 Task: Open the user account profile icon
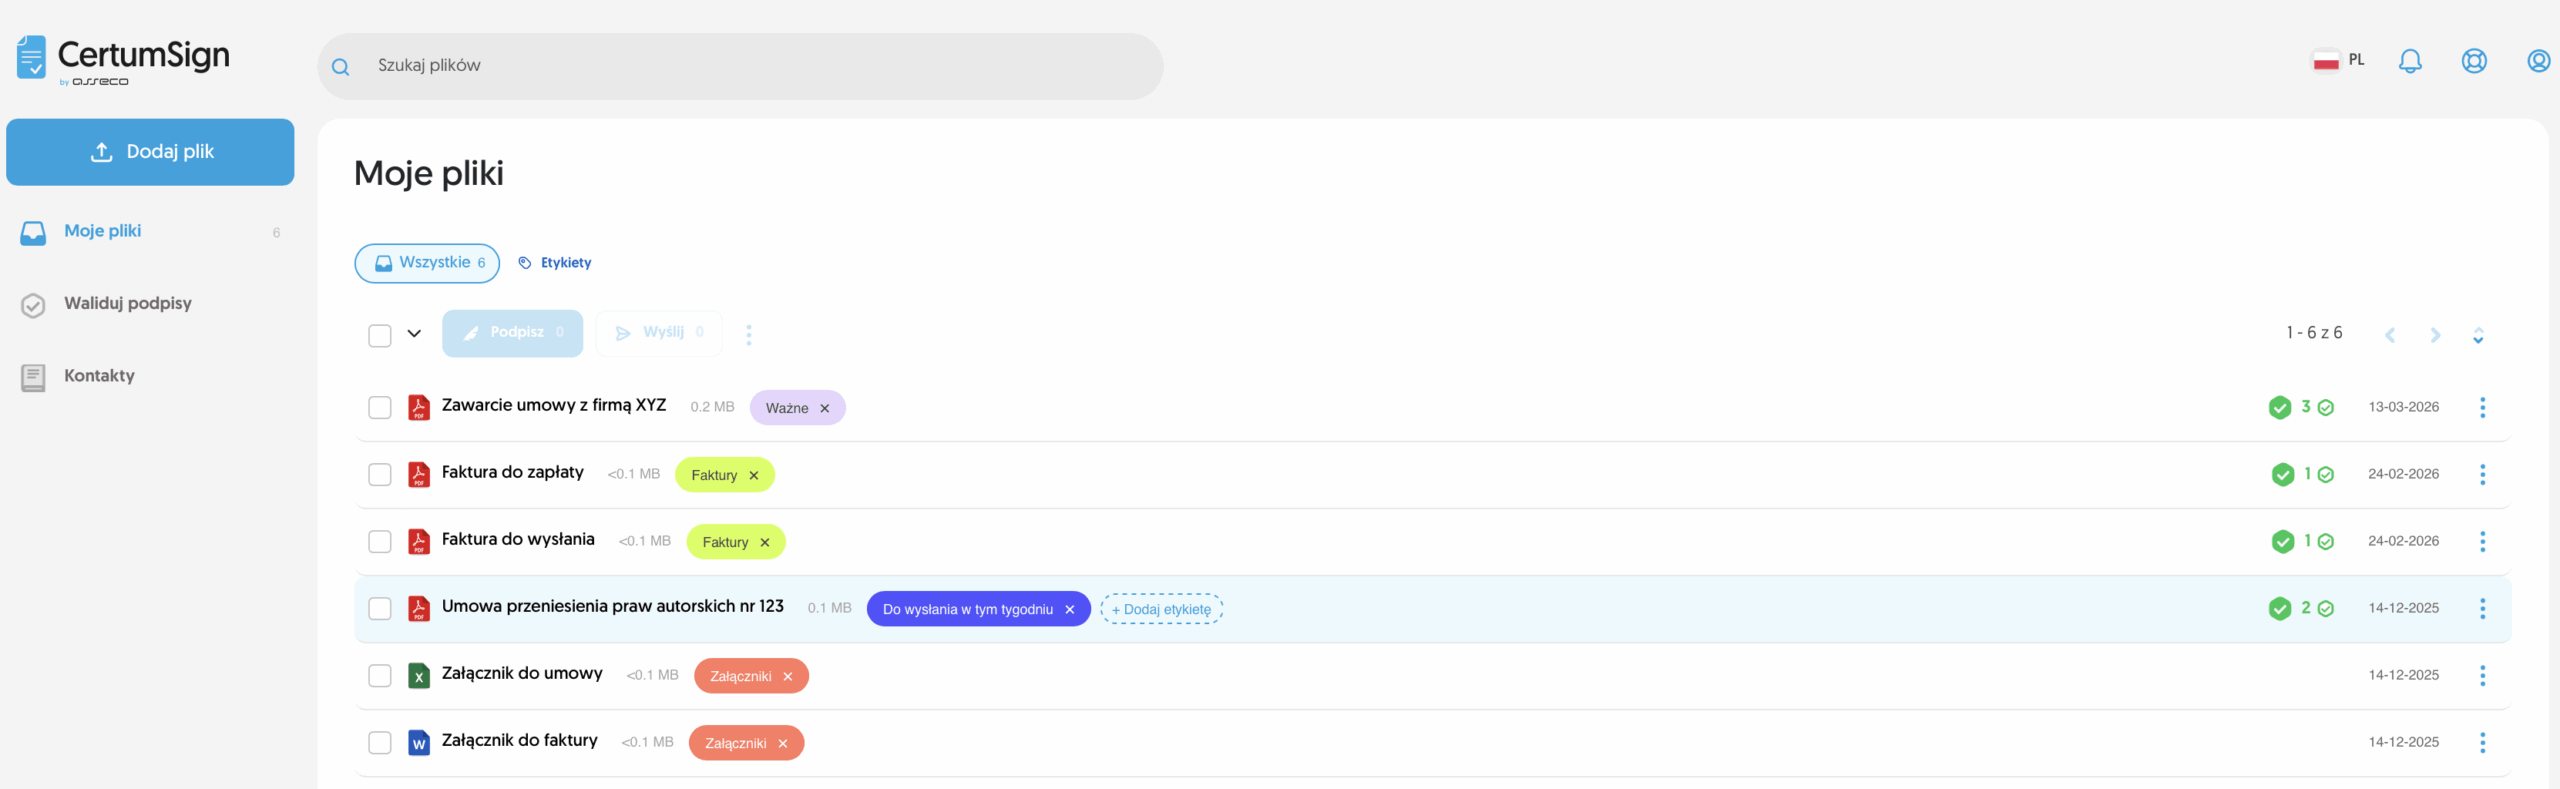click(2538, 61)
